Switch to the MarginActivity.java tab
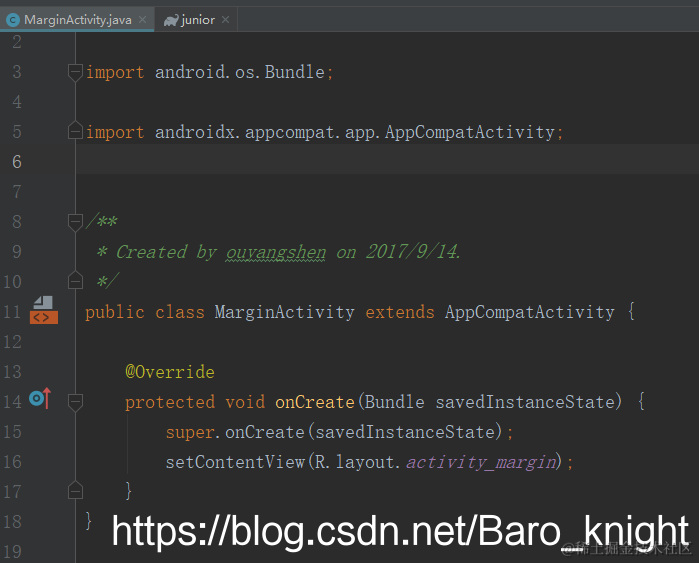Image resolution: width=699 pixels, height=563 pixels. coord(77,20)
